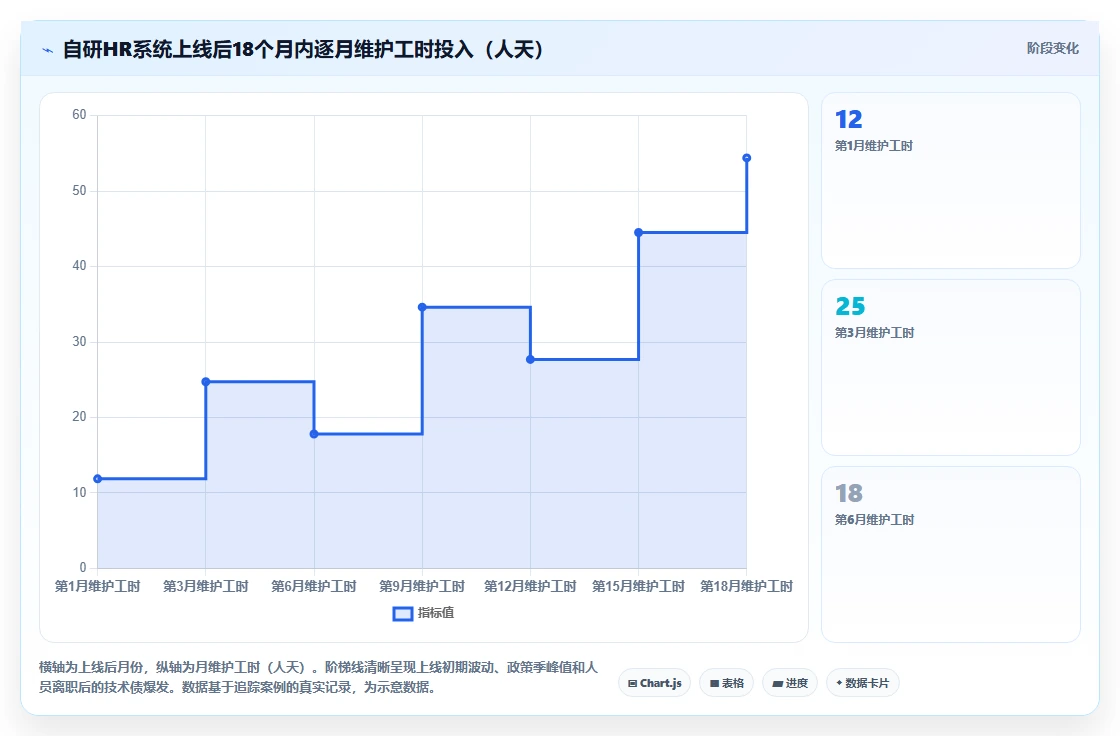The height and width of the screenshot is (736, 1120).
Task: Click the x-axis label 第6月维护工时
Action: (x=314, y=587)
